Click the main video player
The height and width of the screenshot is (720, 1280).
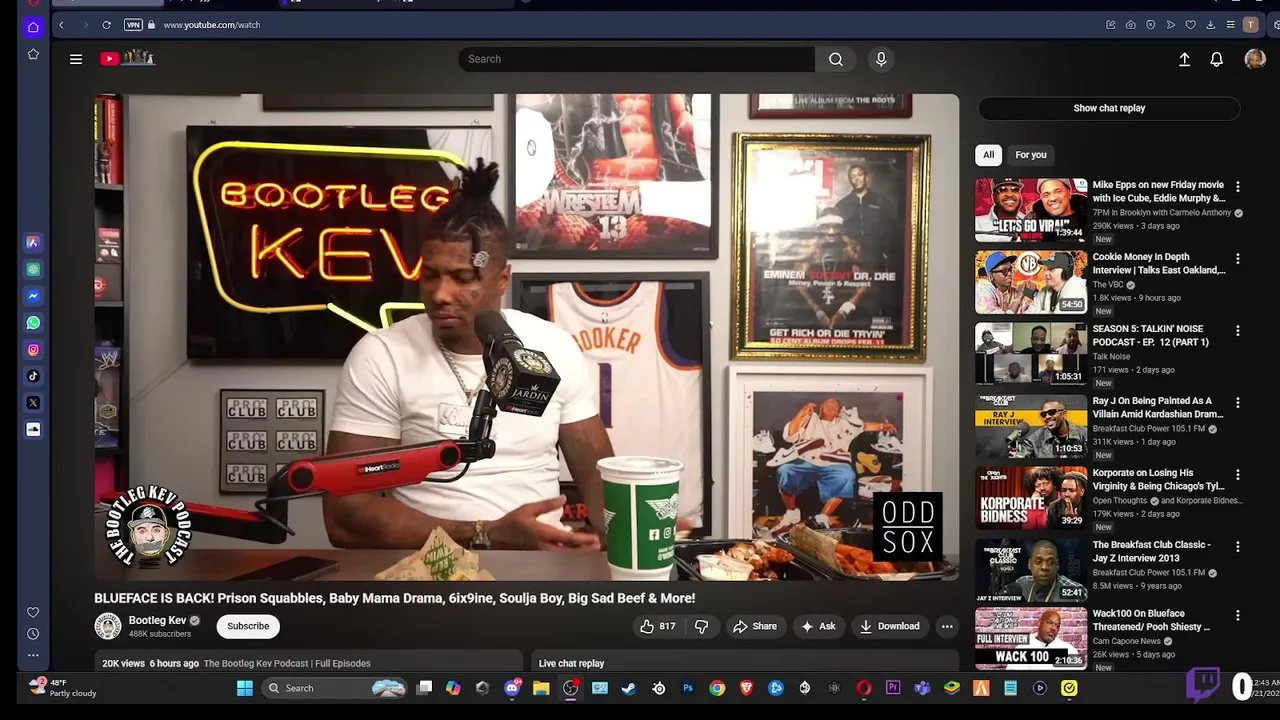pos(527,337)
